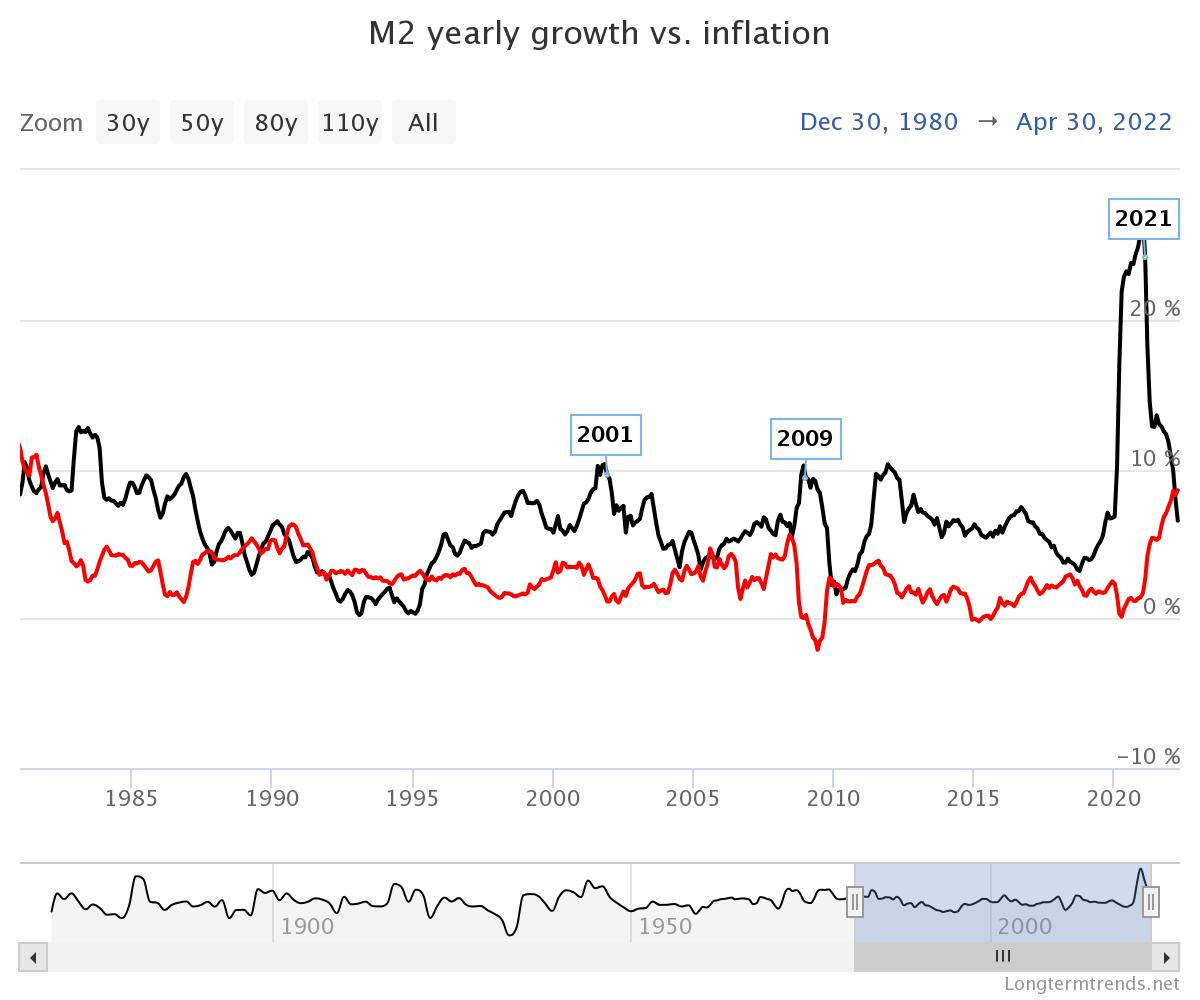Choose the 80y zoom range
The width and height of the screenshot is (1200, 1000).
click(276, 123)
